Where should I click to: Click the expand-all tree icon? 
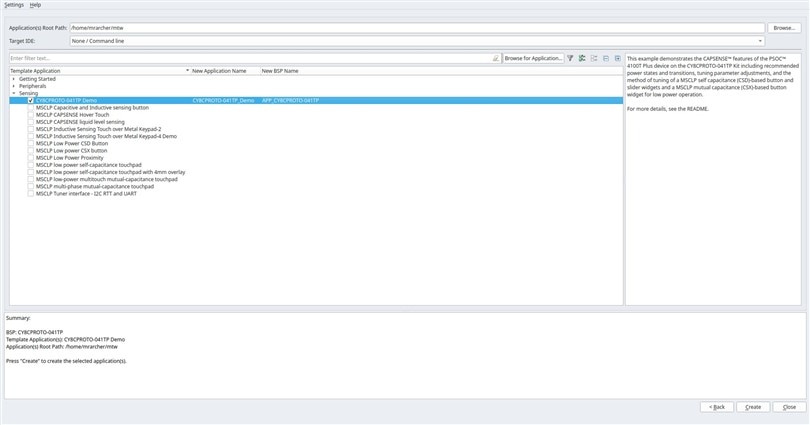click(x=618, y=58)
